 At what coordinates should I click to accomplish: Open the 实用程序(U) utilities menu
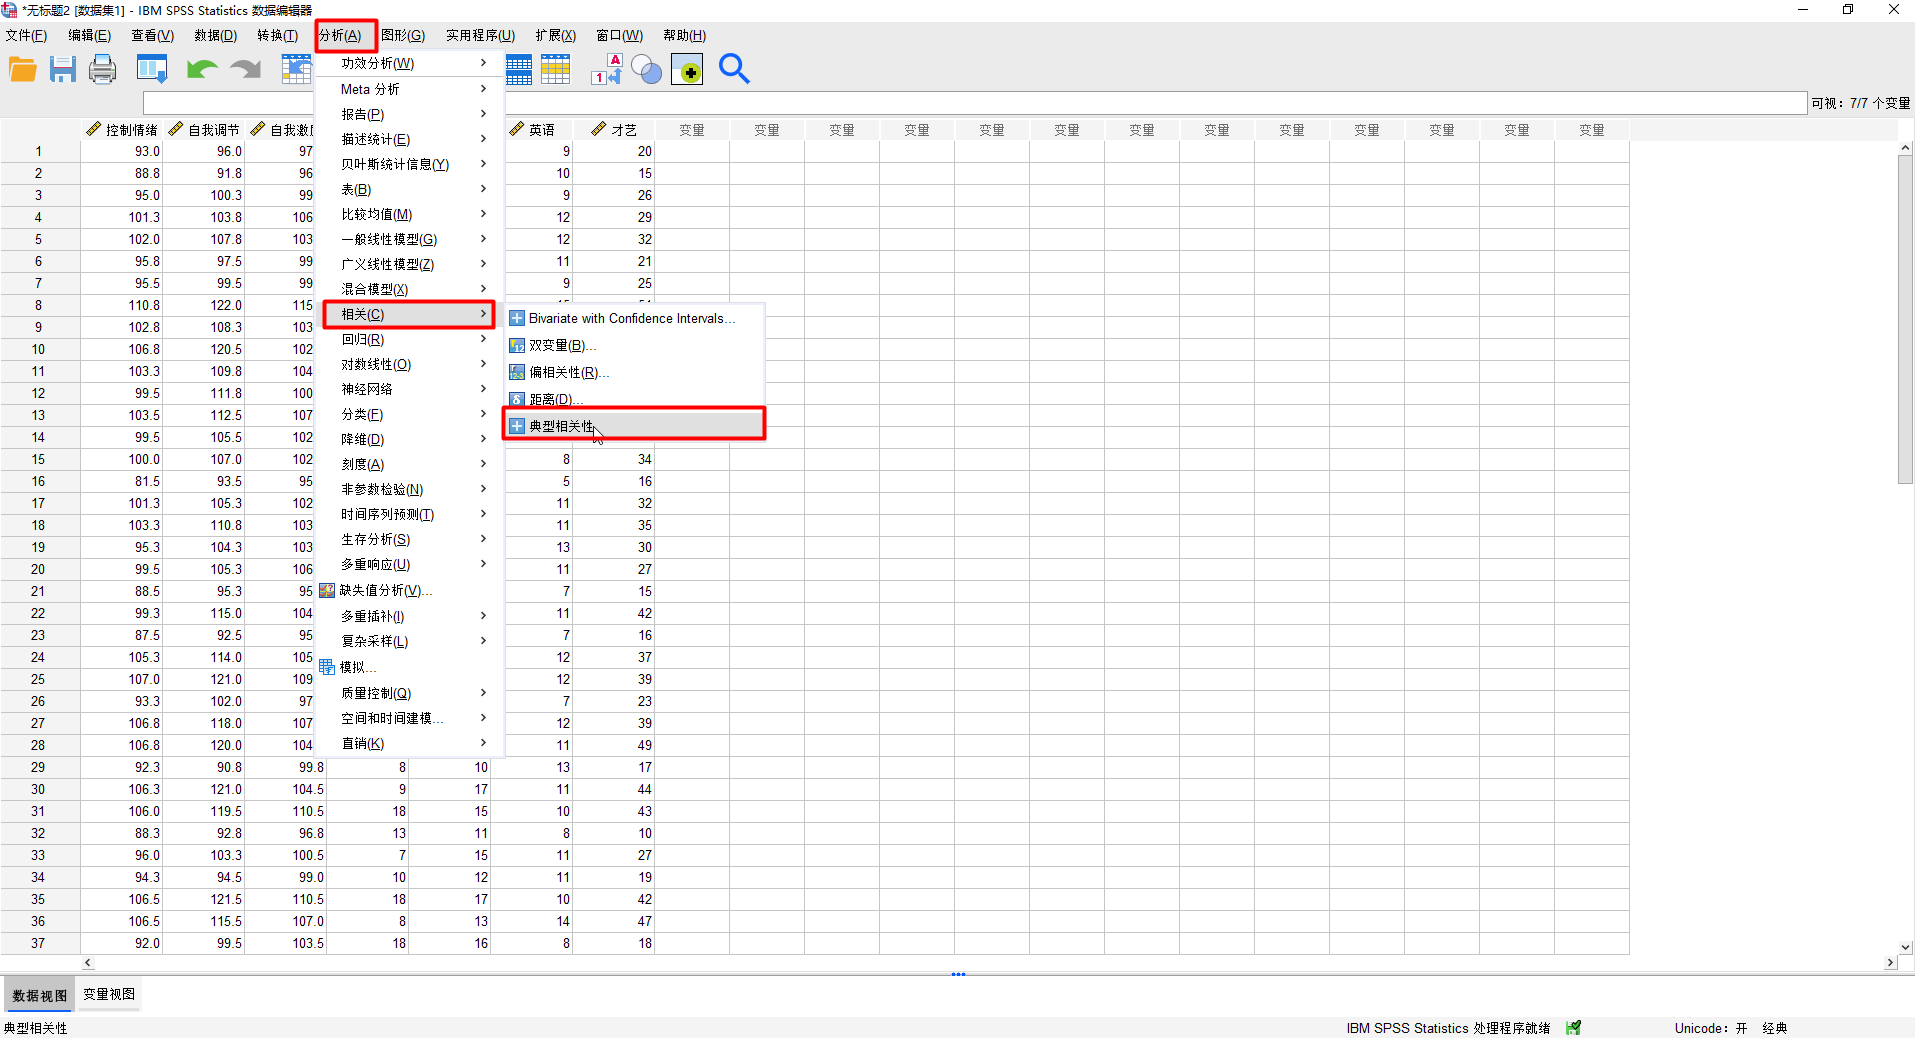[480, 35]
